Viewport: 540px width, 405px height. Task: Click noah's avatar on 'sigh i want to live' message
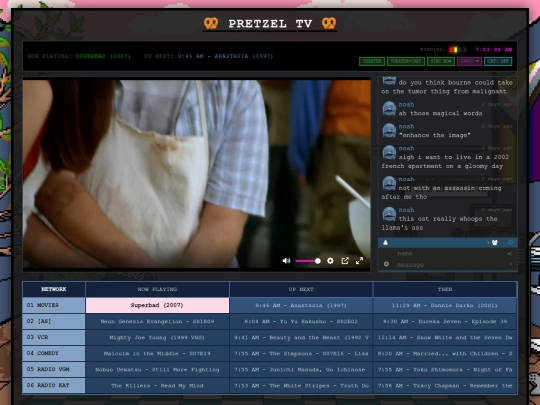tap(389, 152)
